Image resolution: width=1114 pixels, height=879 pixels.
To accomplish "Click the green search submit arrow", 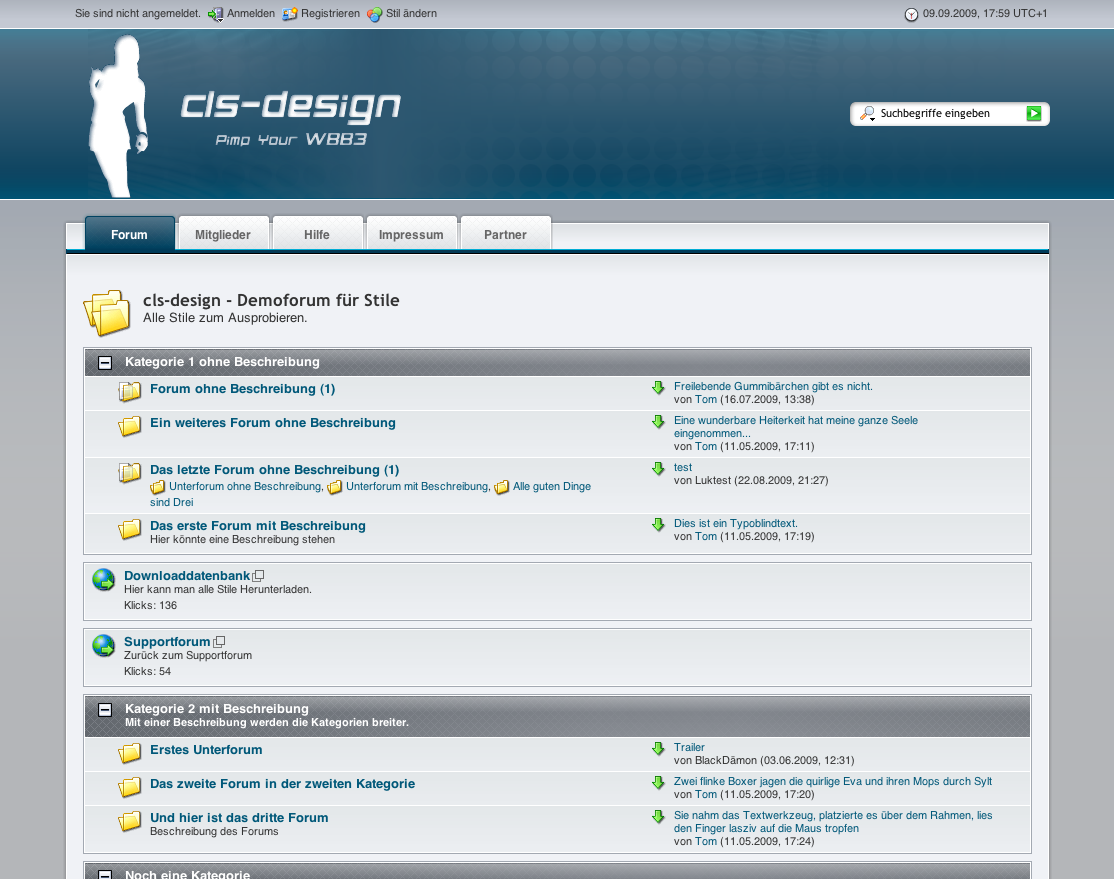I will pos(1034,114).
